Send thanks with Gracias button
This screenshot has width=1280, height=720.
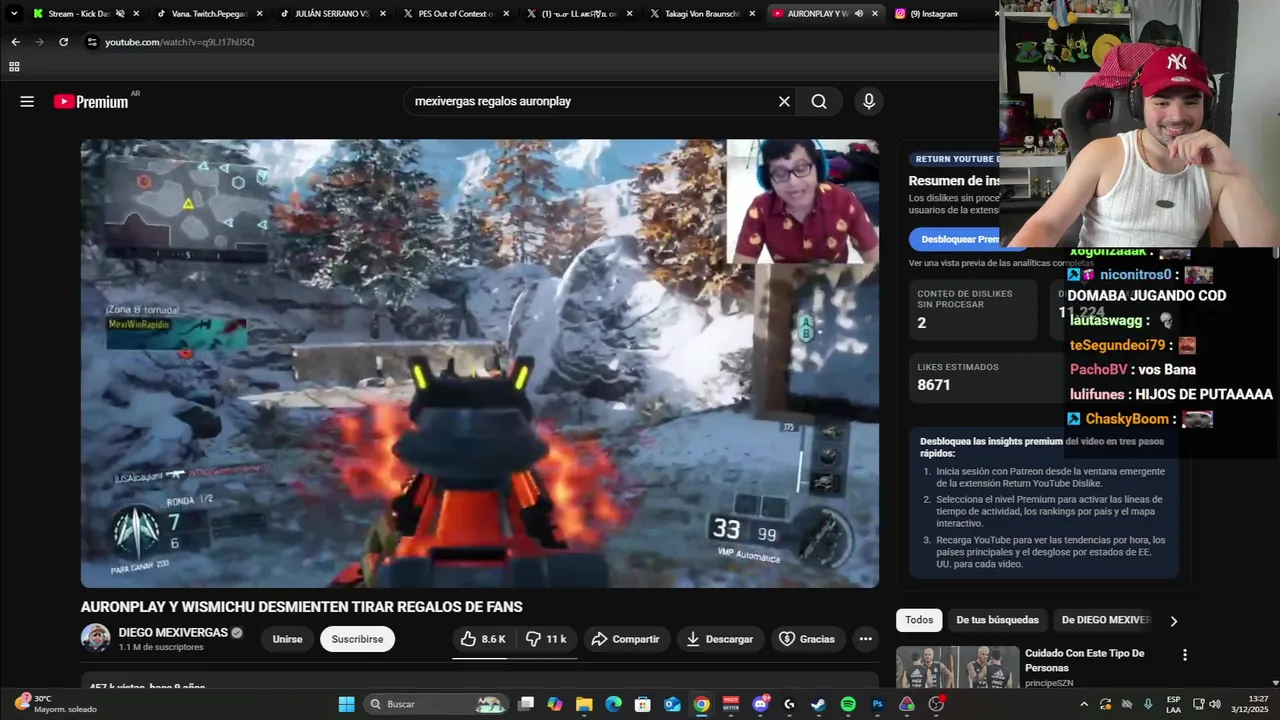(807, 639)
